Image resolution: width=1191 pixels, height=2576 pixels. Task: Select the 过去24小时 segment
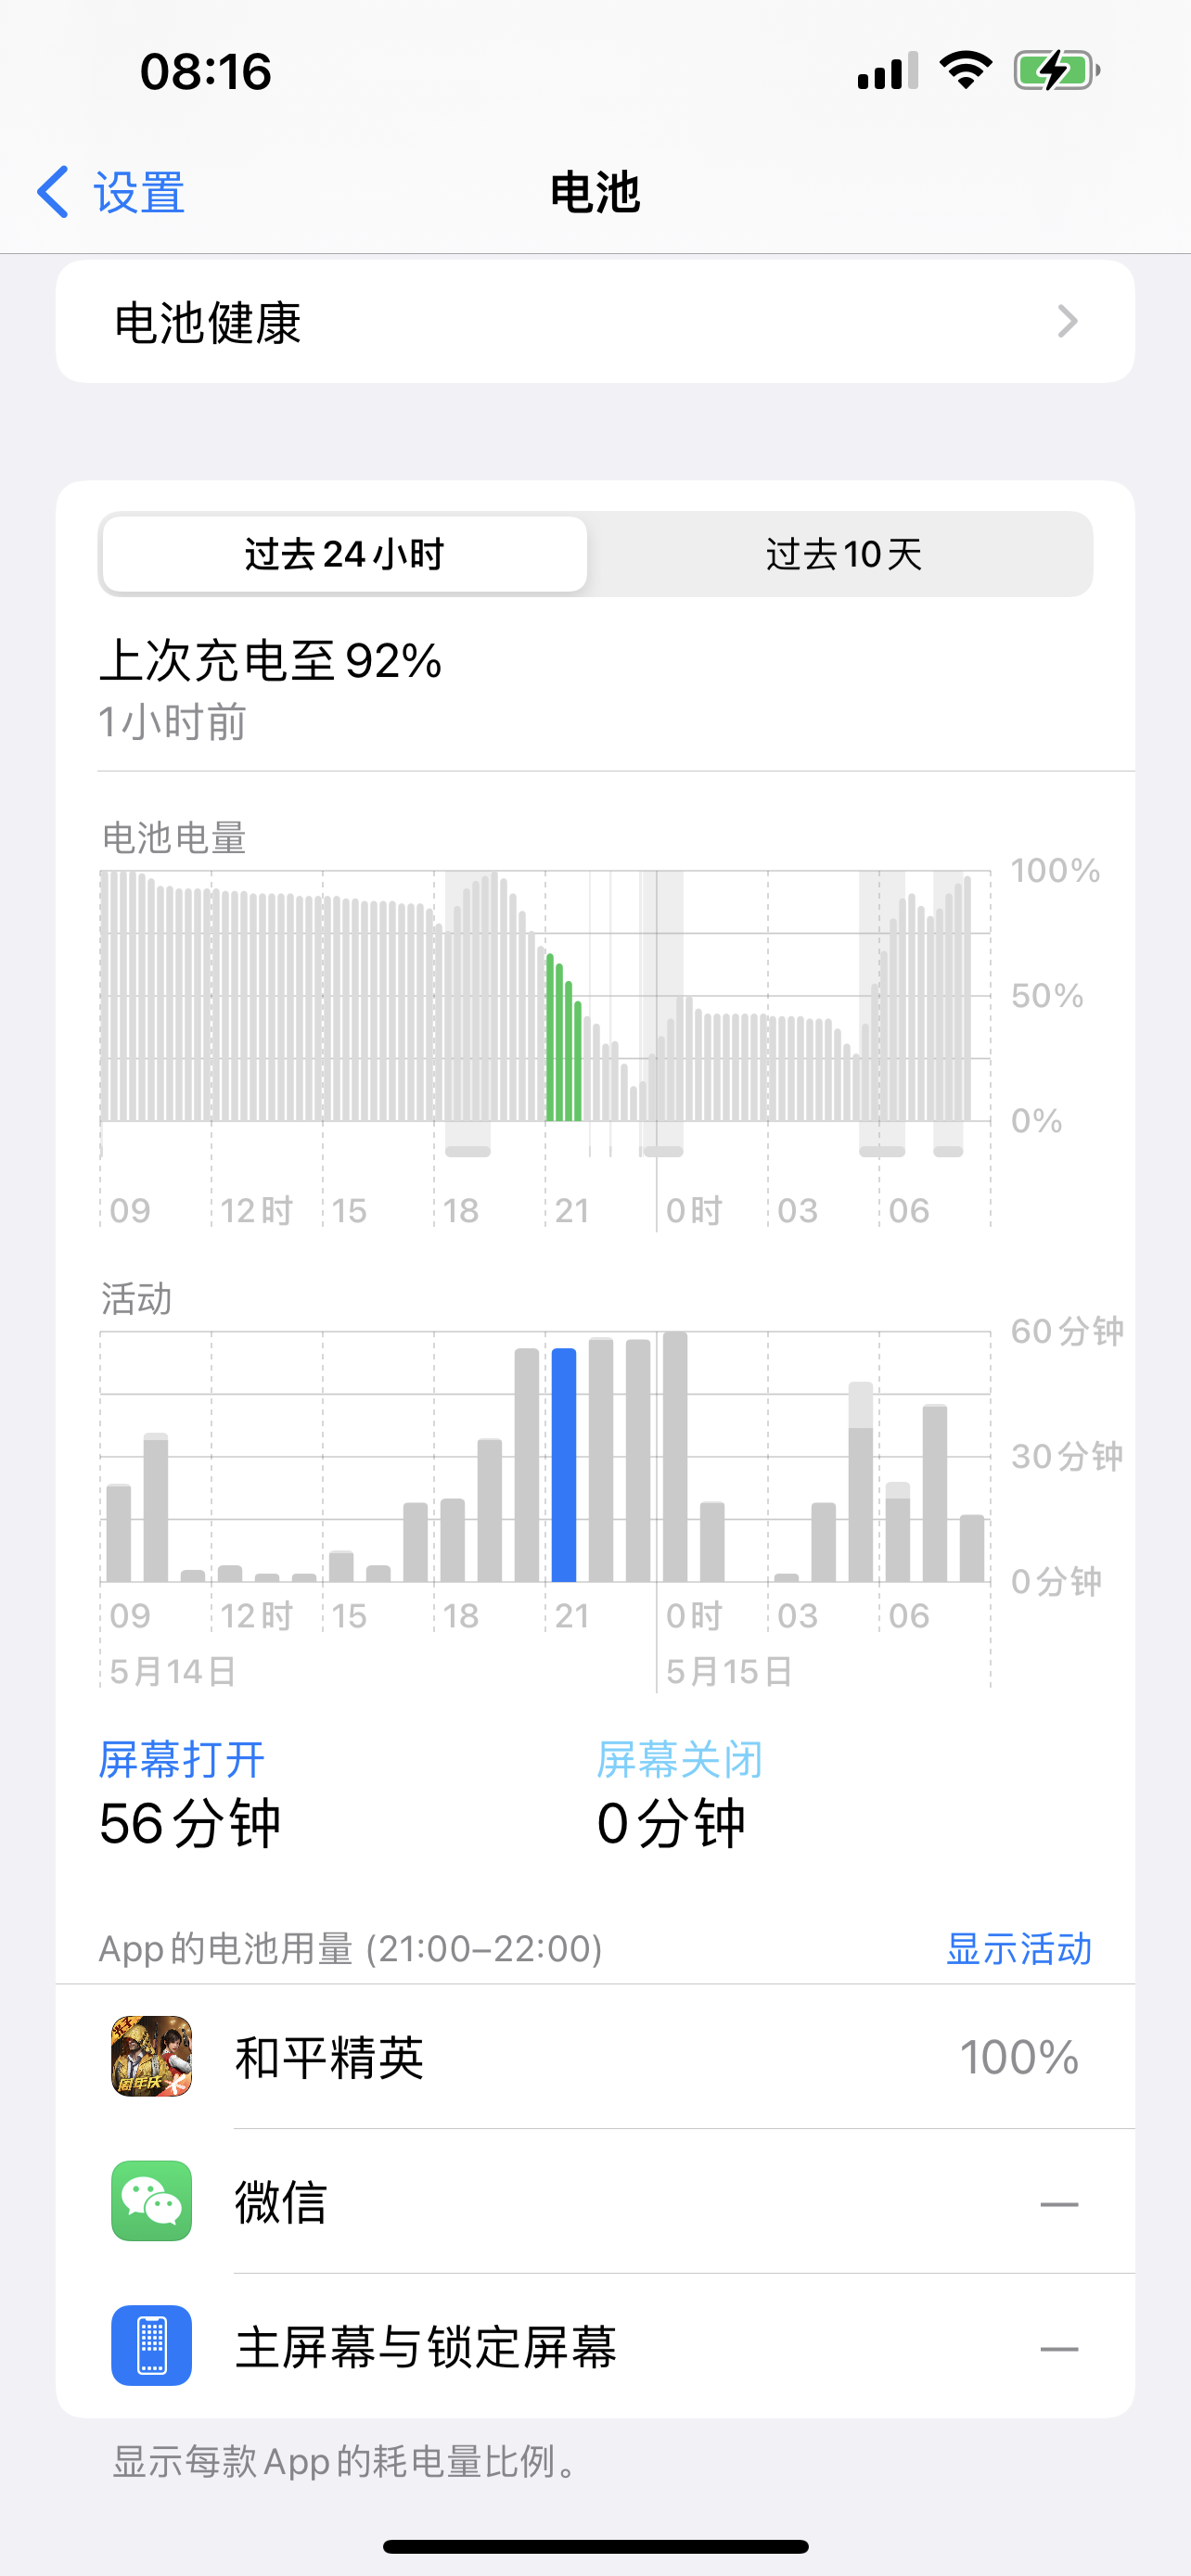click(344, 554)
